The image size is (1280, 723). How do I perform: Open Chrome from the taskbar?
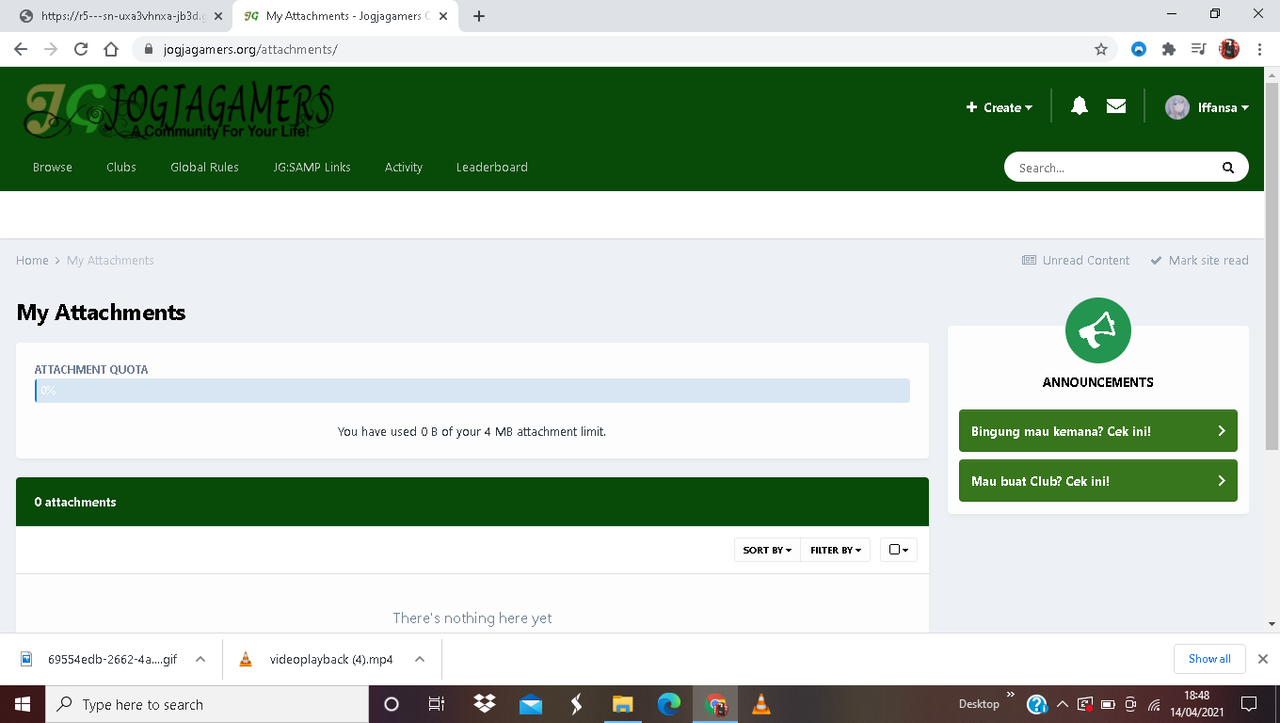(715, 704)
